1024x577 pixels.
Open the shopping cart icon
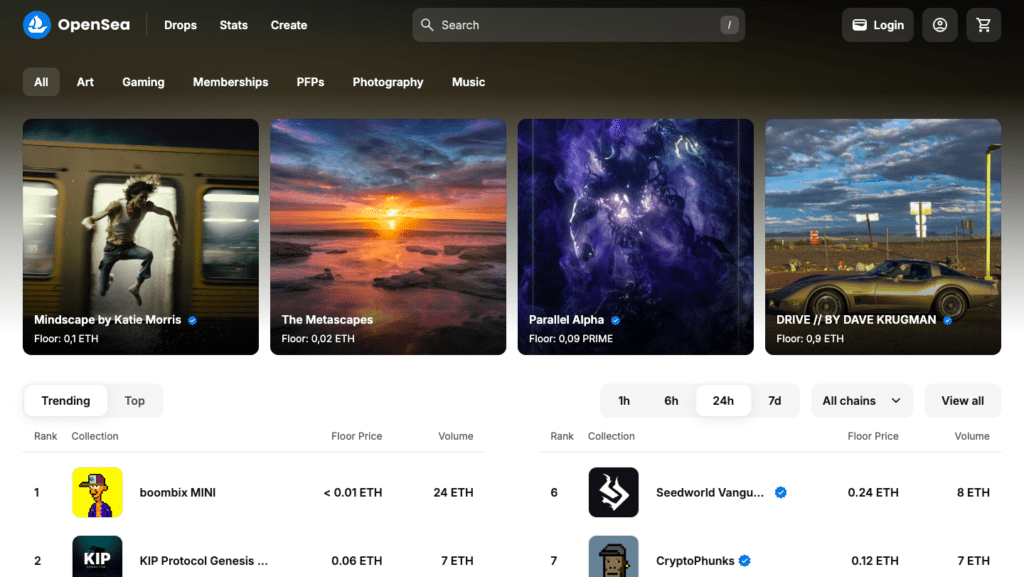(x=983, y=25)
